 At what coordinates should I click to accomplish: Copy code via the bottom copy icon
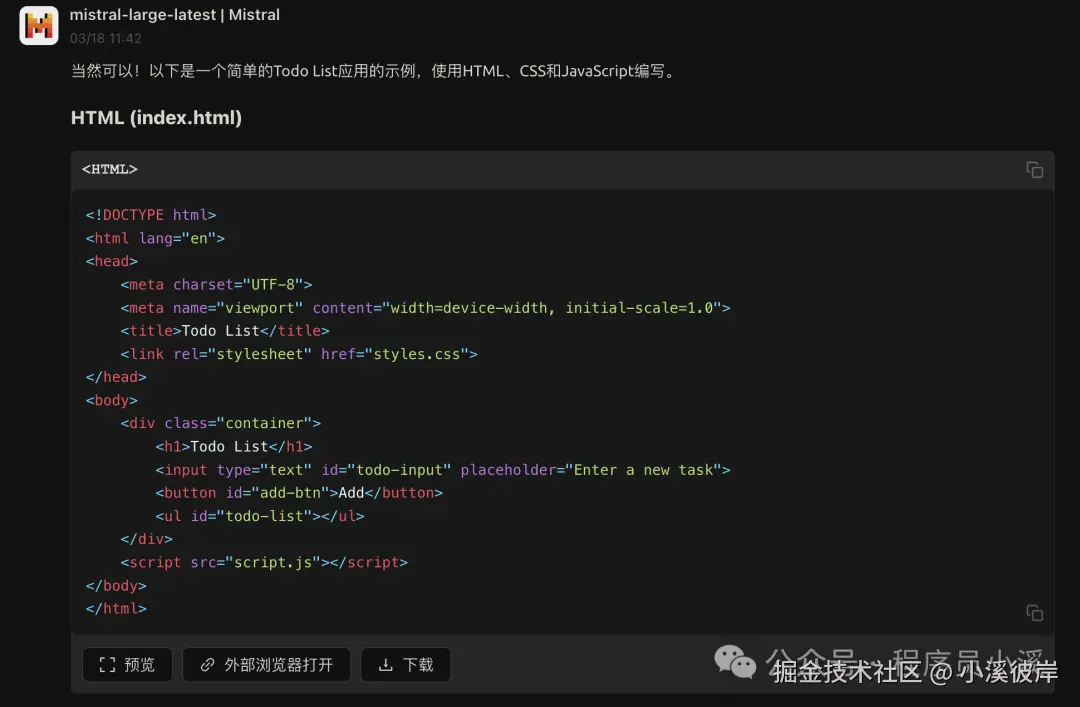tap(1034, 612)
